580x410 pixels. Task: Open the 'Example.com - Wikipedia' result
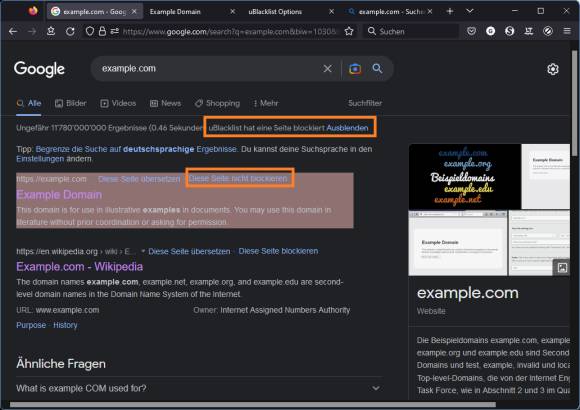pos(80,267)
